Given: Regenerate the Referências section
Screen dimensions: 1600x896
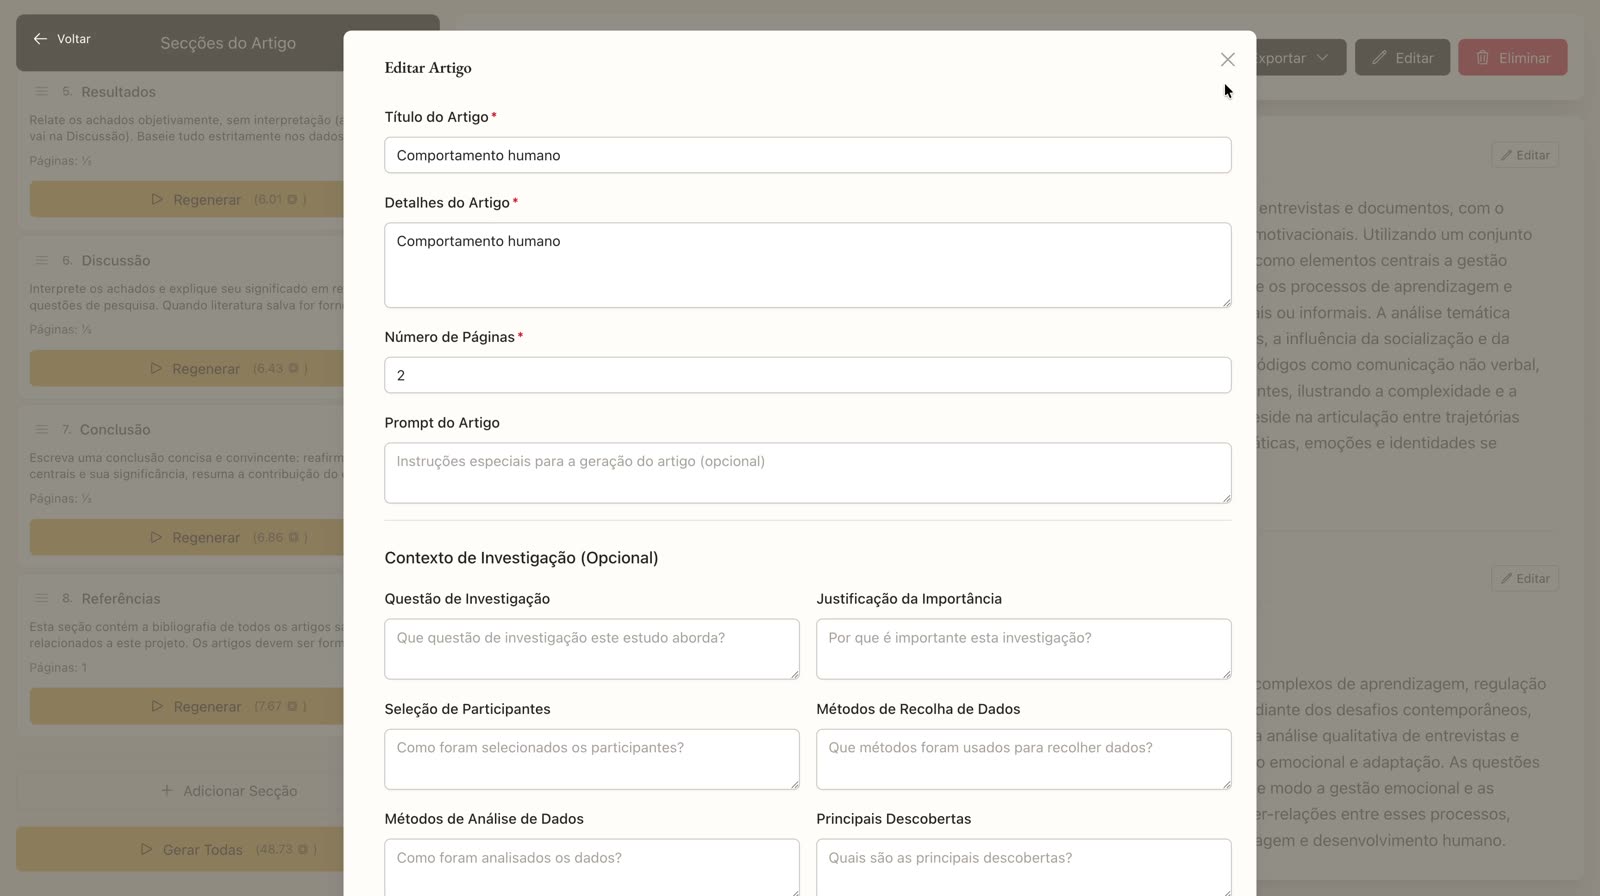Looking at the screenshot, I should (x=187, y=706).
